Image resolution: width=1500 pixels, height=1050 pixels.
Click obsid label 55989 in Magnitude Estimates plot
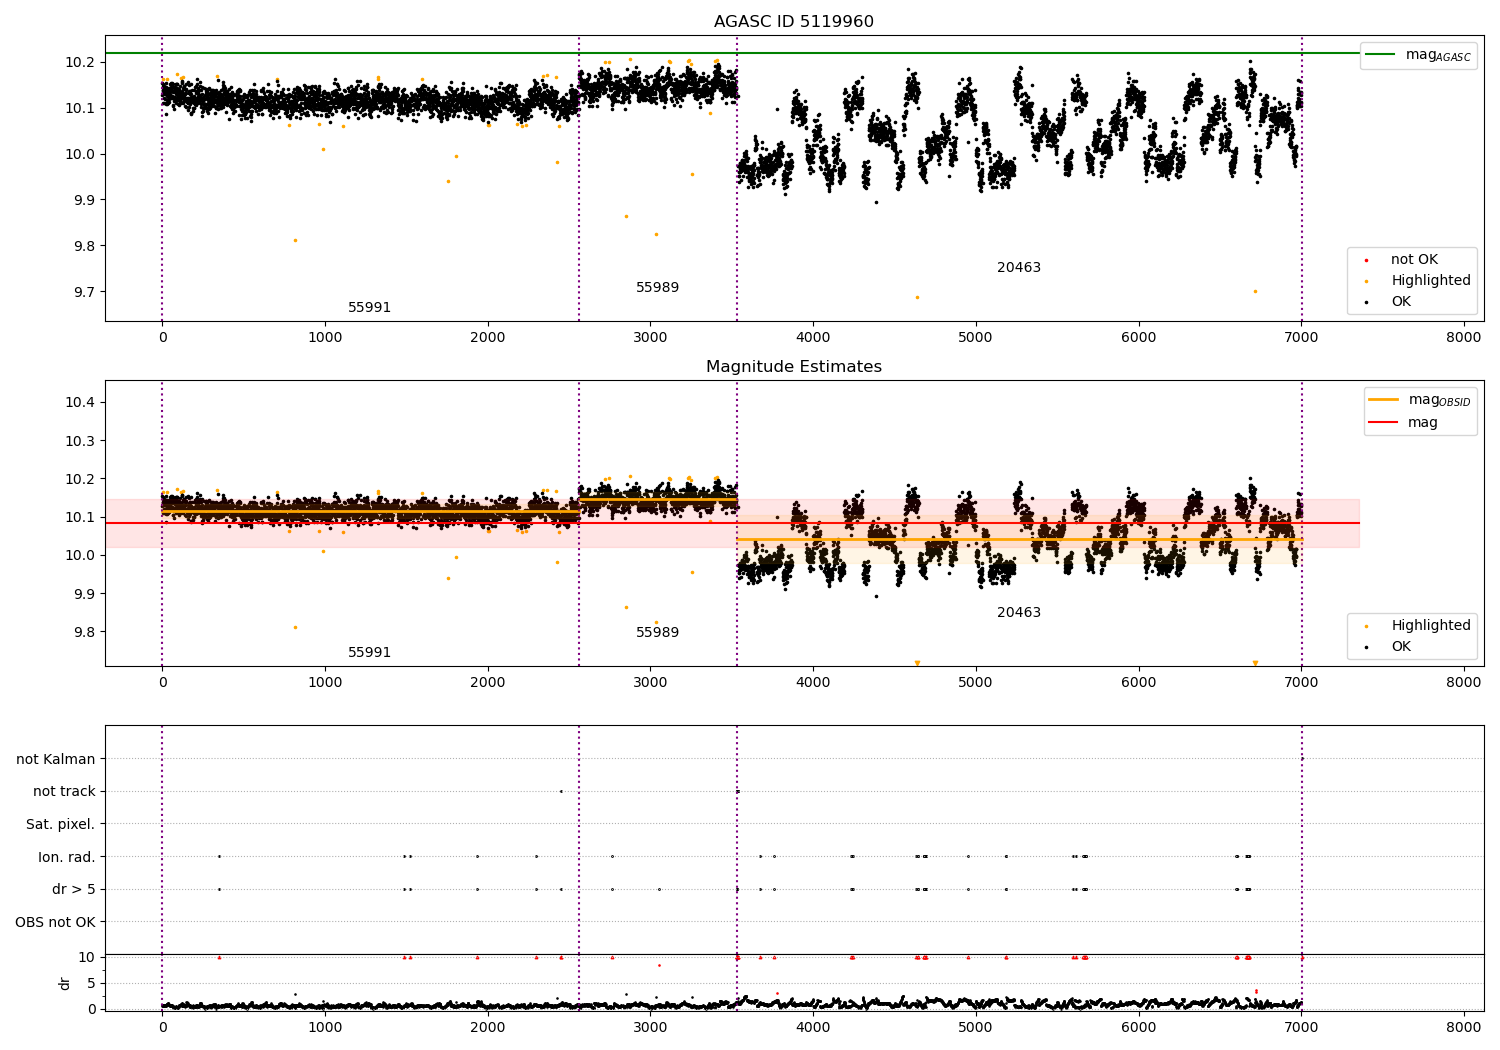(657, 633)
